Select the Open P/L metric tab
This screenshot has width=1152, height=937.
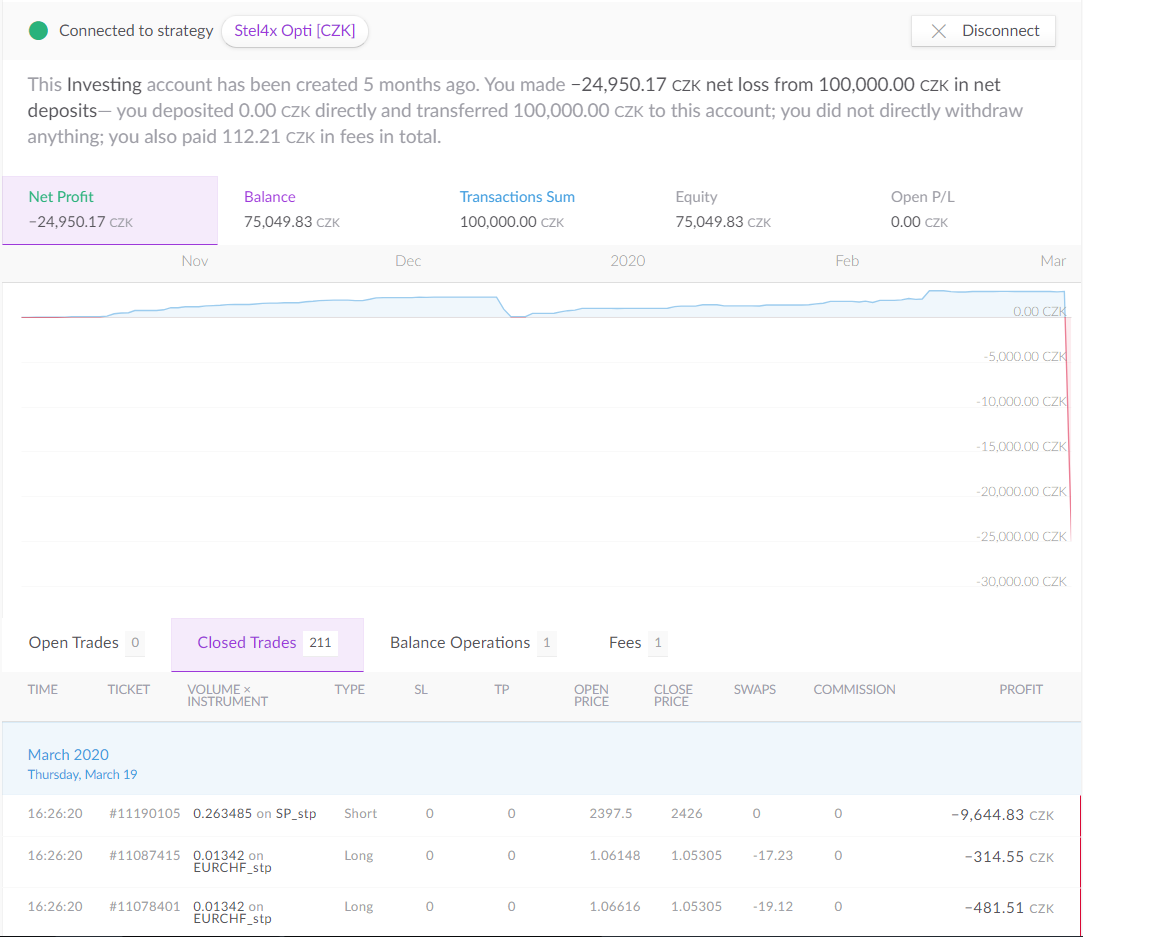[x=972, y=210]
